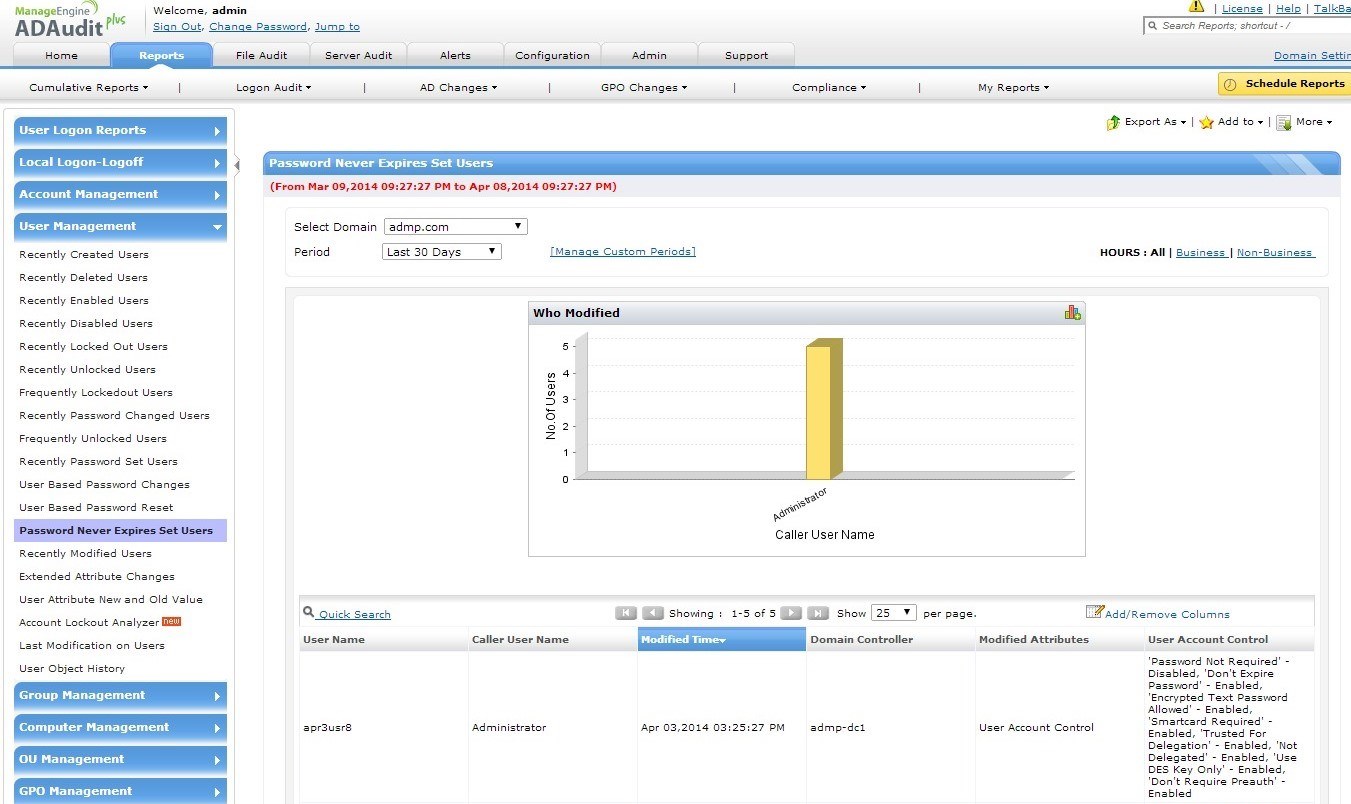Click the Quick Search magnifier icon
The height and width of the screenshot is (804, 1351).
[309, 612]
